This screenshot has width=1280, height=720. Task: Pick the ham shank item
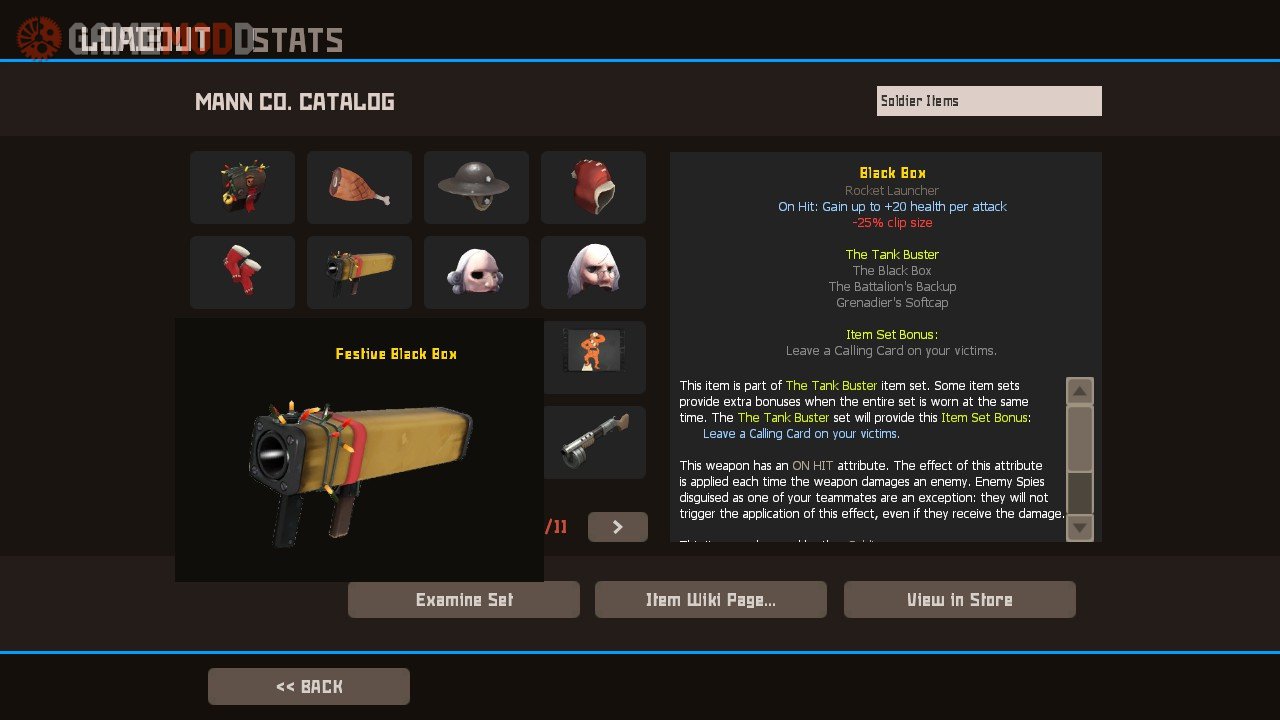[359, 187]
